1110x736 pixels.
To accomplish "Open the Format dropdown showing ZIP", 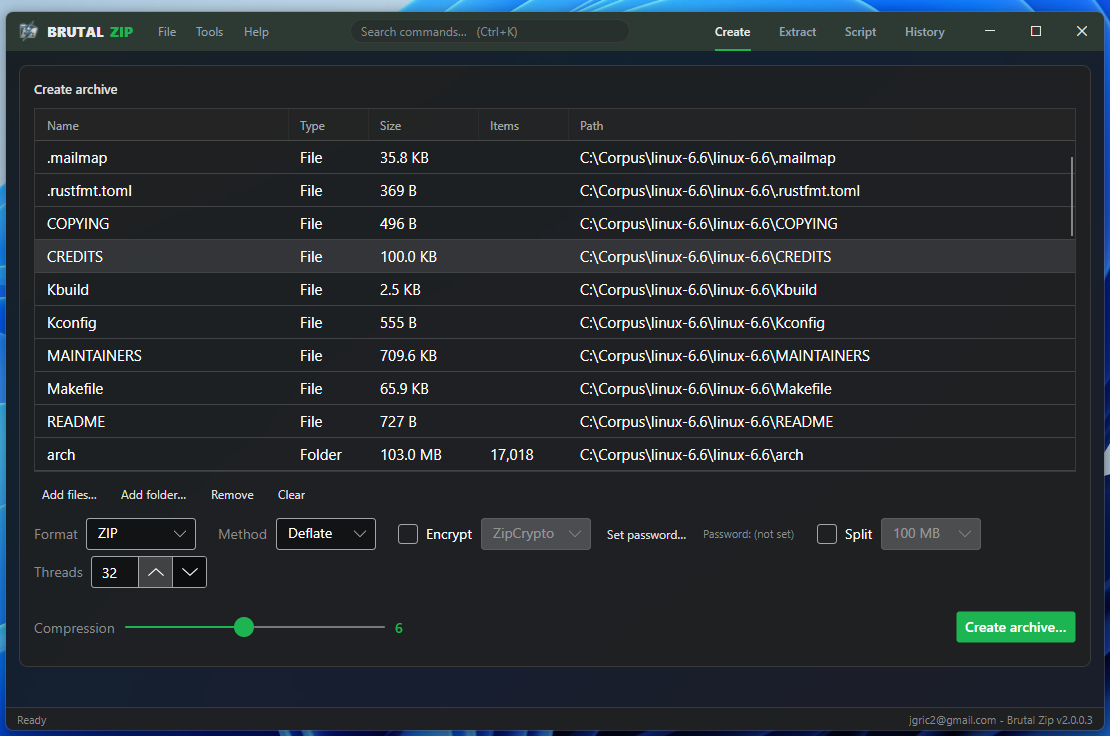I will click(x=141, y=534).
